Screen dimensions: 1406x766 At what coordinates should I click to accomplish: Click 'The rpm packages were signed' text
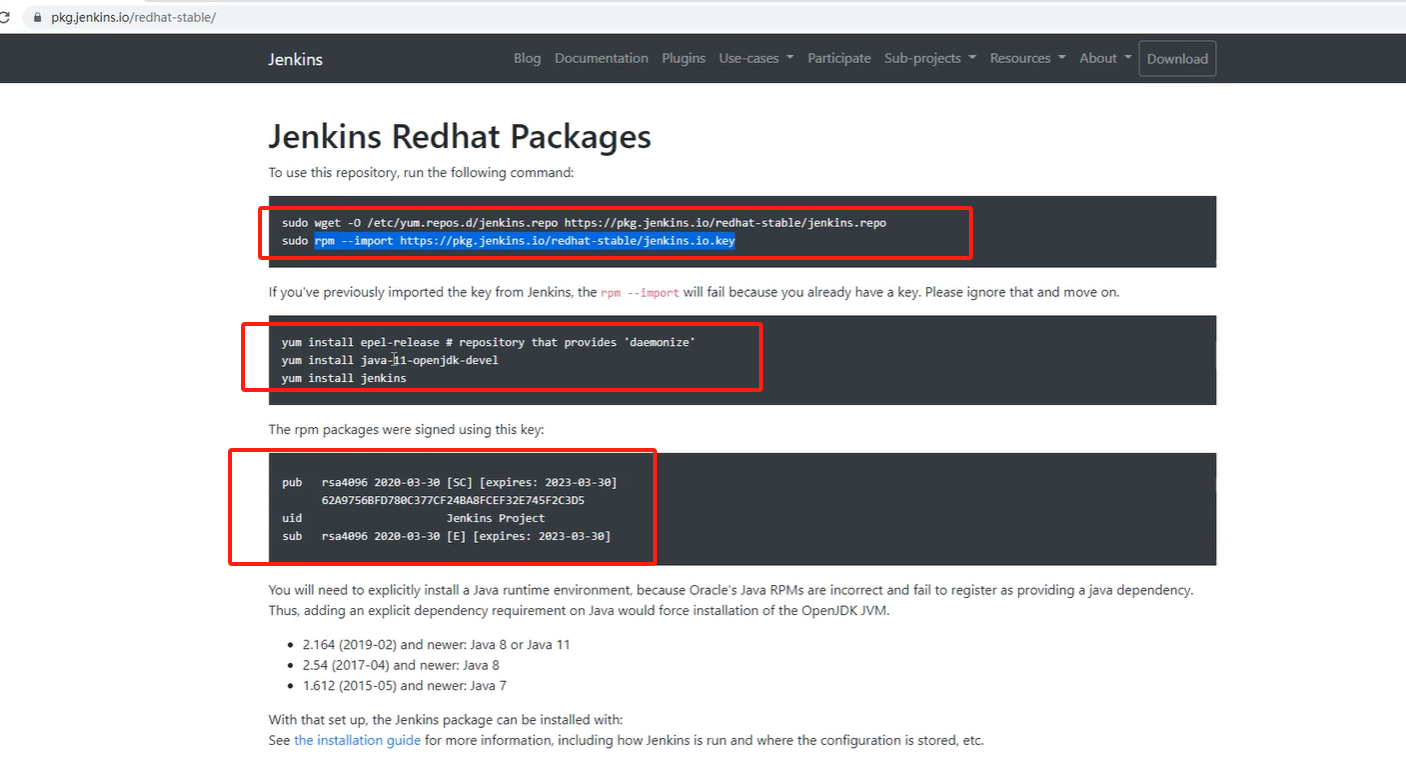[406, 430]
